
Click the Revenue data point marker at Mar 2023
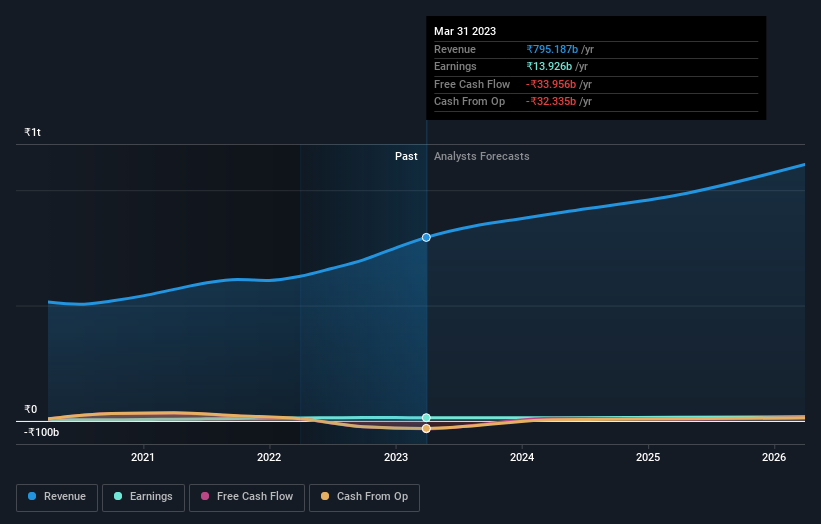coord(426,238)
